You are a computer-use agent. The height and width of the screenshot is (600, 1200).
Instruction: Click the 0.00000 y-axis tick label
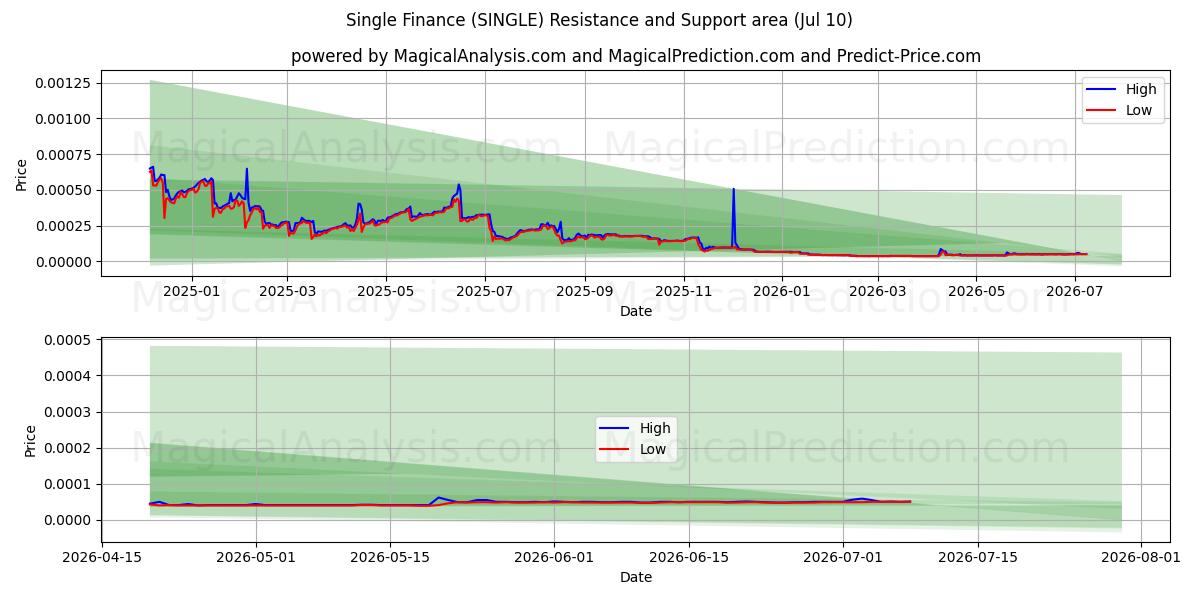pos(63,262)
